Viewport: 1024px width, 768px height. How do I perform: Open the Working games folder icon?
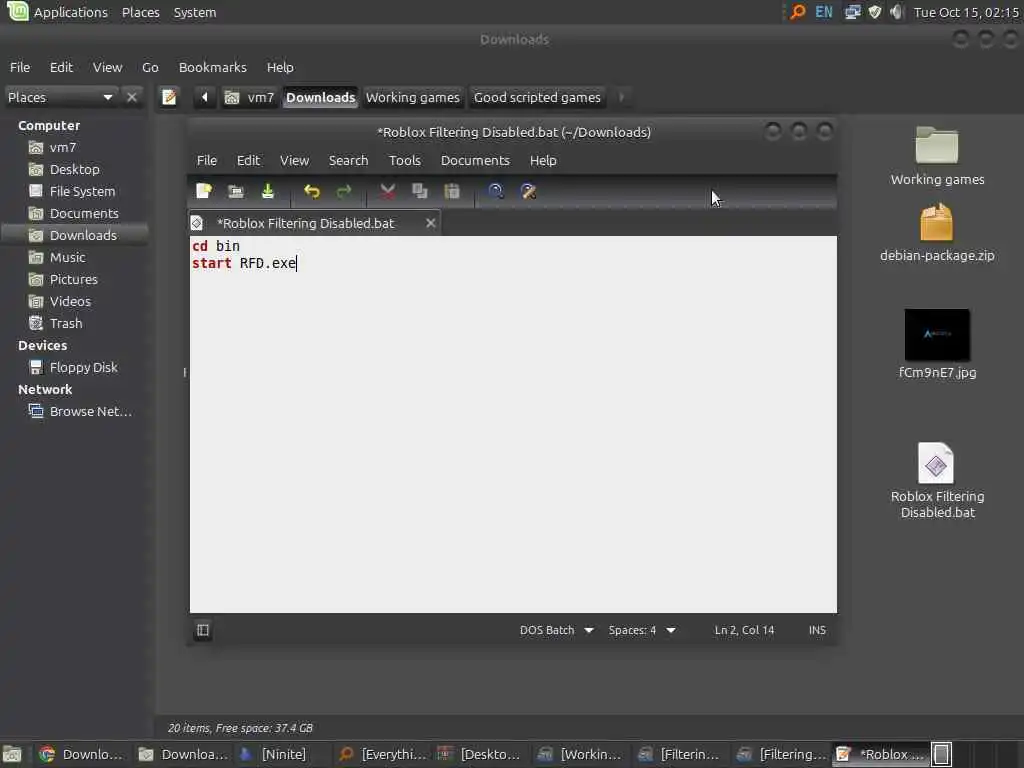click(936, 145)
